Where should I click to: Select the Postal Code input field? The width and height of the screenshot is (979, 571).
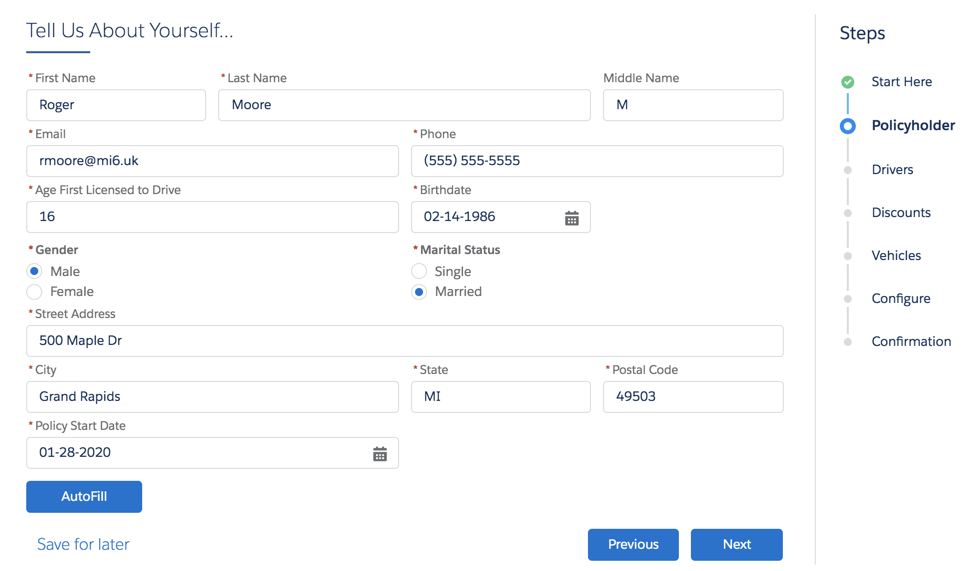click(693, 397)
